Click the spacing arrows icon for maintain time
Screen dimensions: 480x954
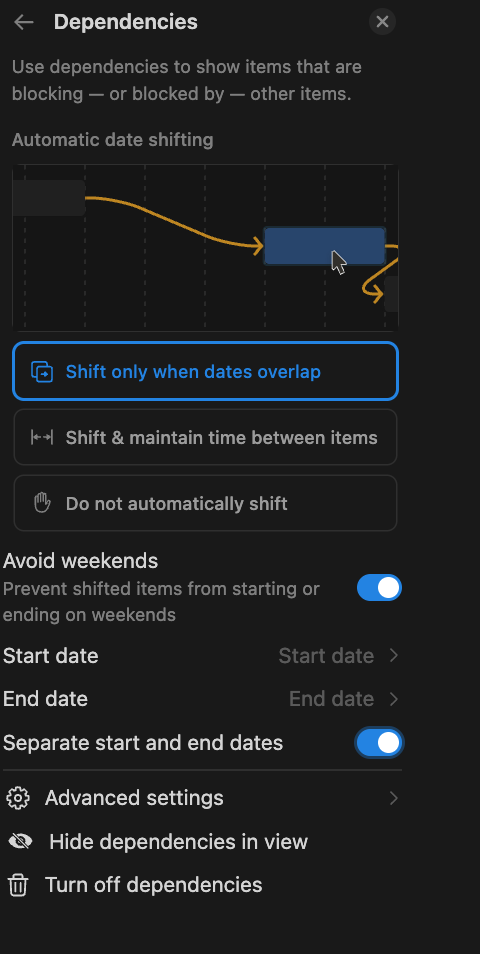42,437
